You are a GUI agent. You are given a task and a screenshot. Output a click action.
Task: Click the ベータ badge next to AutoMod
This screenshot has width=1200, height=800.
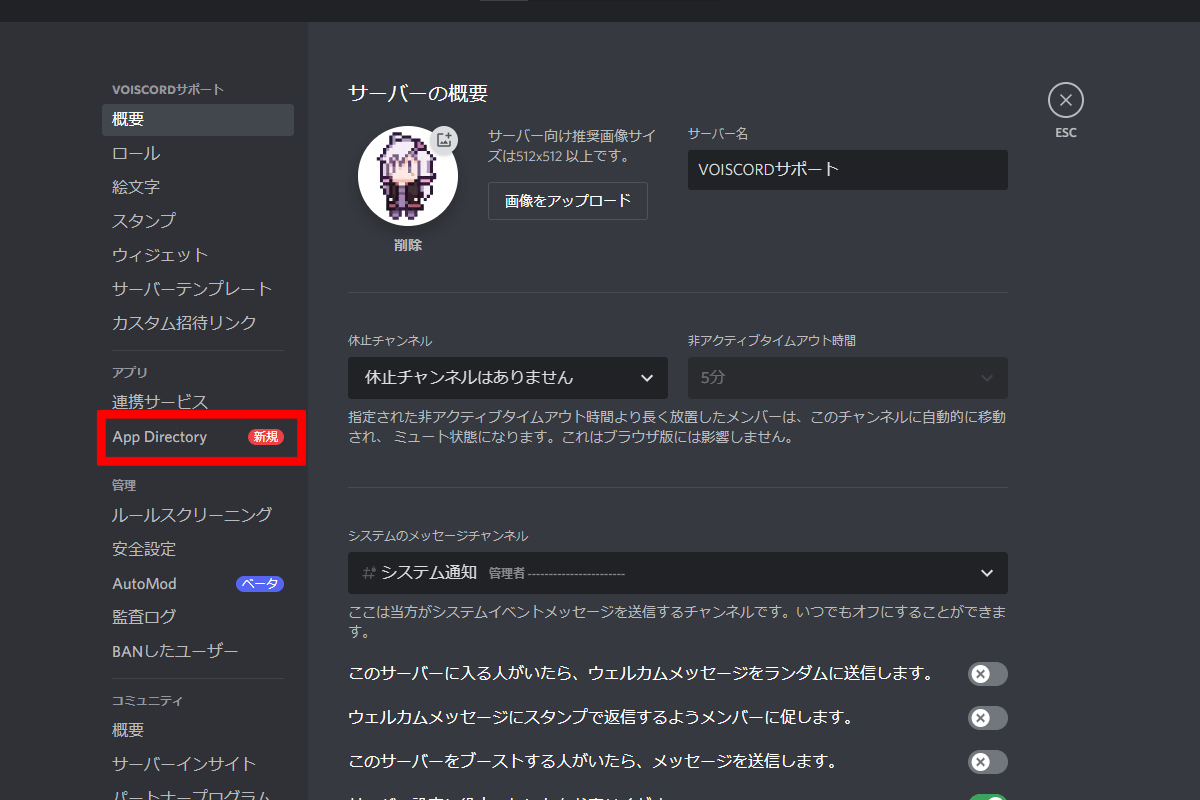260,584
